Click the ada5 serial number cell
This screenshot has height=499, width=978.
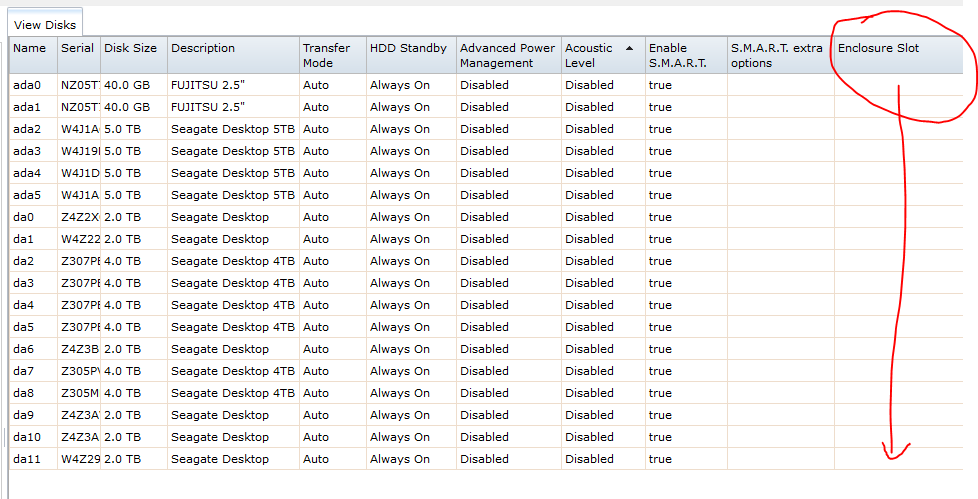click(x=79, y=195)
